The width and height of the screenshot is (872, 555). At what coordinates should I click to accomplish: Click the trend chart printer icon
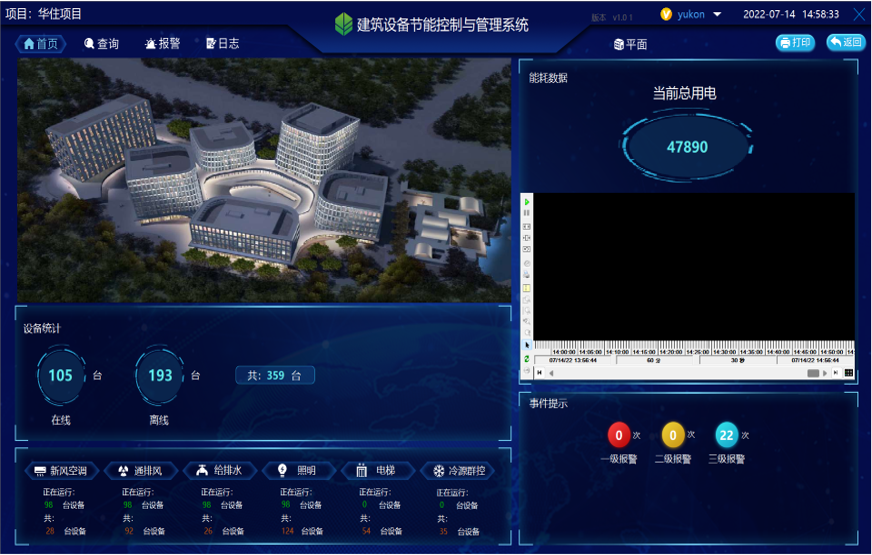point(527,275)
